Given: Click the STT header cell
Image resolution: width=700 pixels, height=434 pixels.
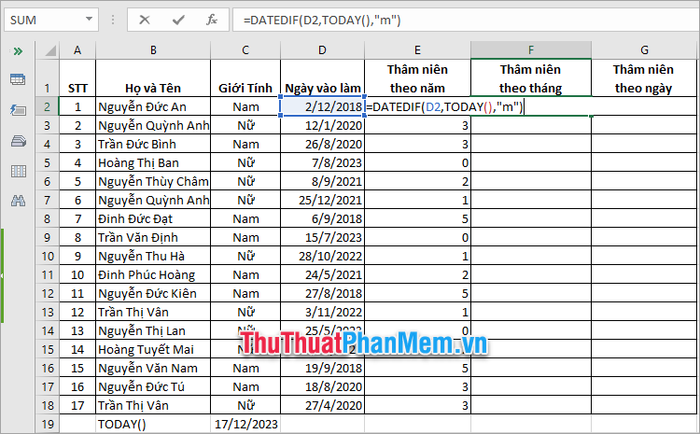Looking at the screenshot, I should (77, 78).
